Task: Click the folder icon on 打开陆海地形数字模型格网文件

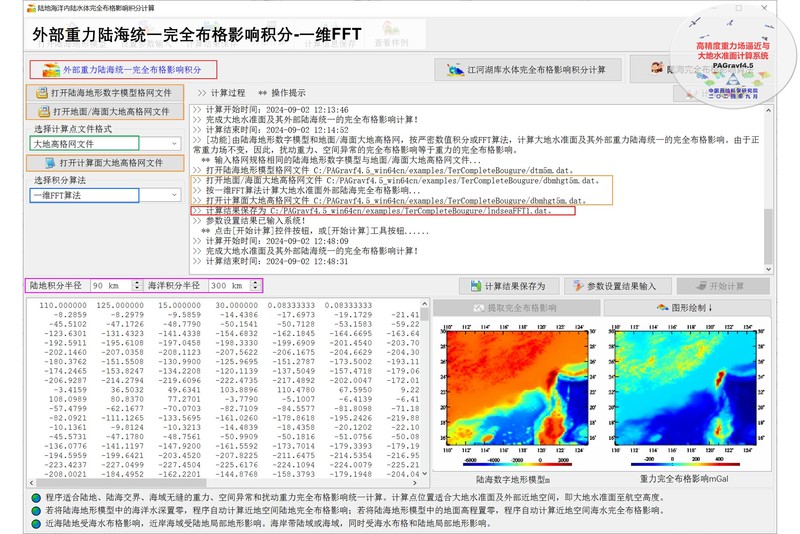Action: pyautogui.click(x=42, y=93)
